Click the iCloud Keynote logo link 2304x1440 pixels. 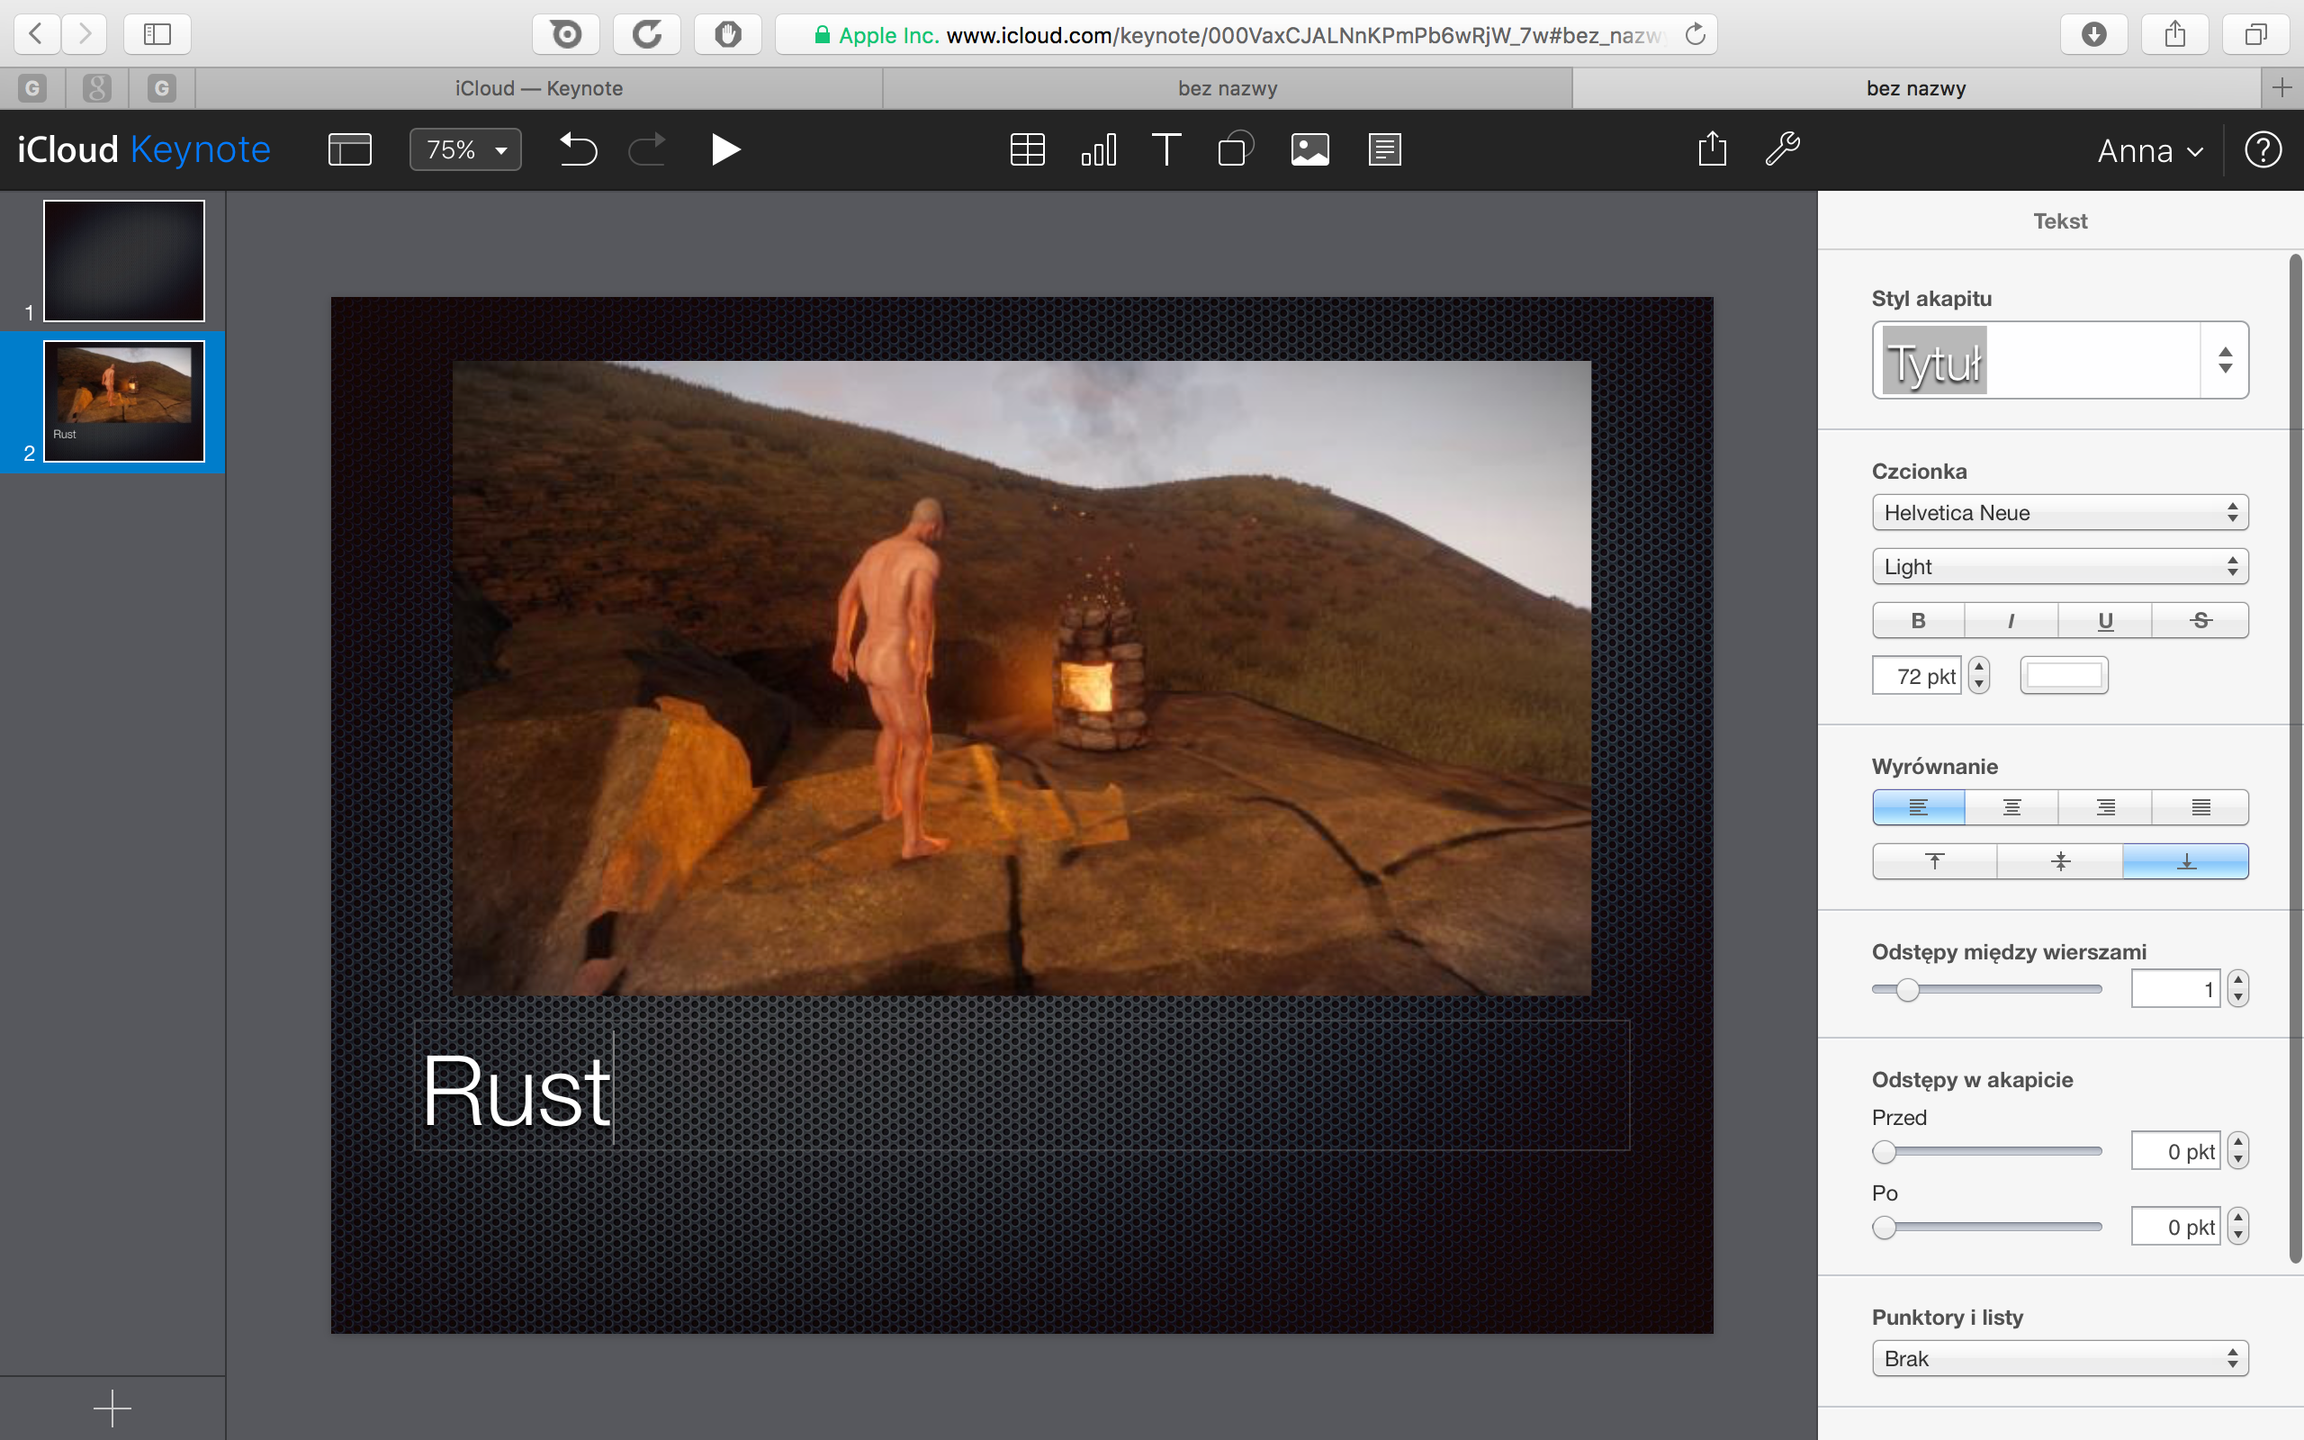pyautogui.click(x=144, y=150)
